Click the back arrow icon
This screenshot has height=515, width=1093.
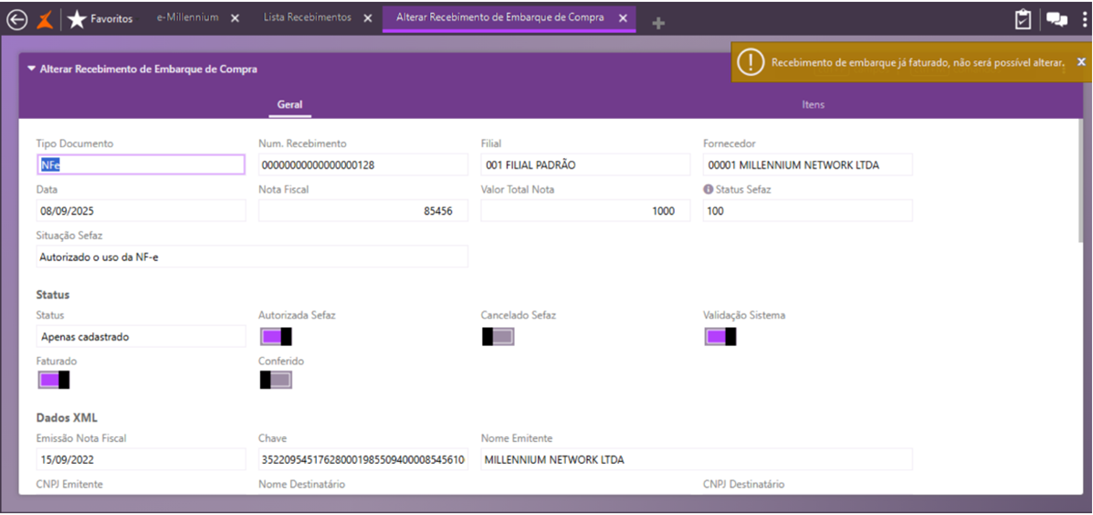click(17, 19)
